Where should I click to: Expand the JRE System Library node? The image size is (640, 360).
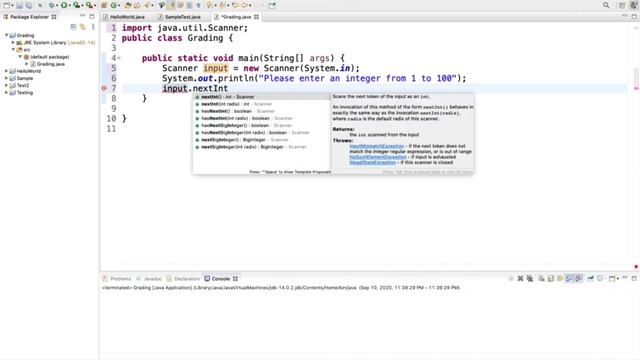pos(13,42)
